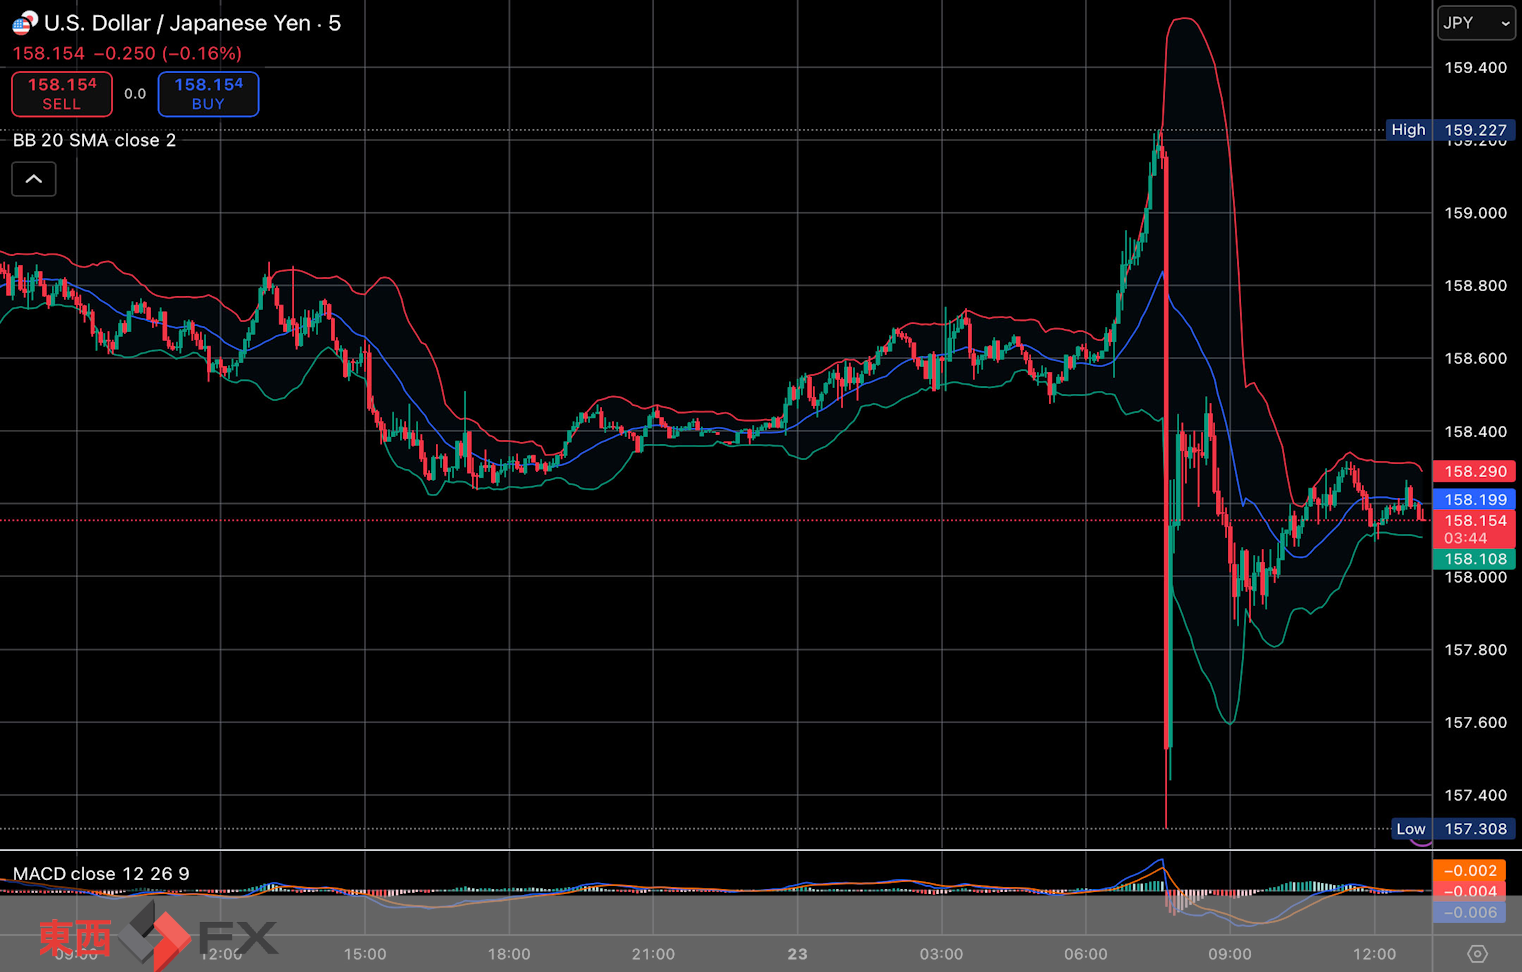Collapse the indicator legend with chevron button
The image size is (1522, 972).
tap(34, 179)
